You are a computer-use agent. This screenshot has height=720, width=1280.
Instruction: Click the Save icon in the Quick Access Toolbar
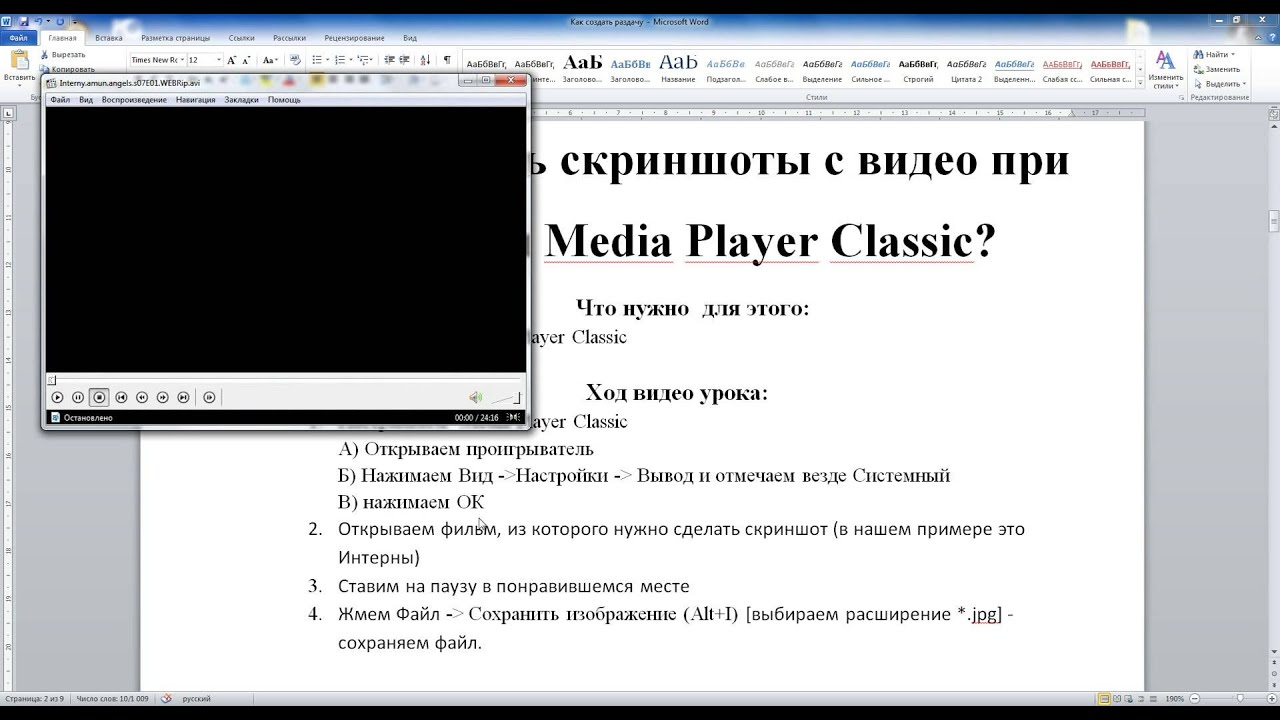pos(23,21)
